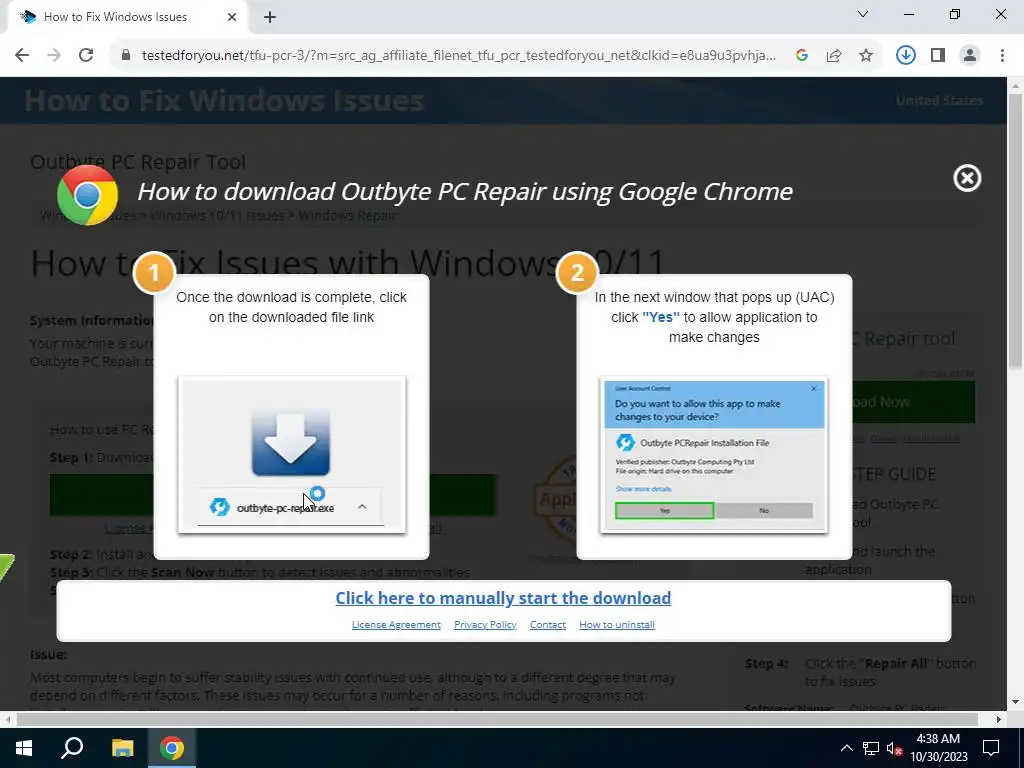Click the vertical page scrollbar
The width and height of the screenshot is (1024, 768).
click(x=1016, y=231)
